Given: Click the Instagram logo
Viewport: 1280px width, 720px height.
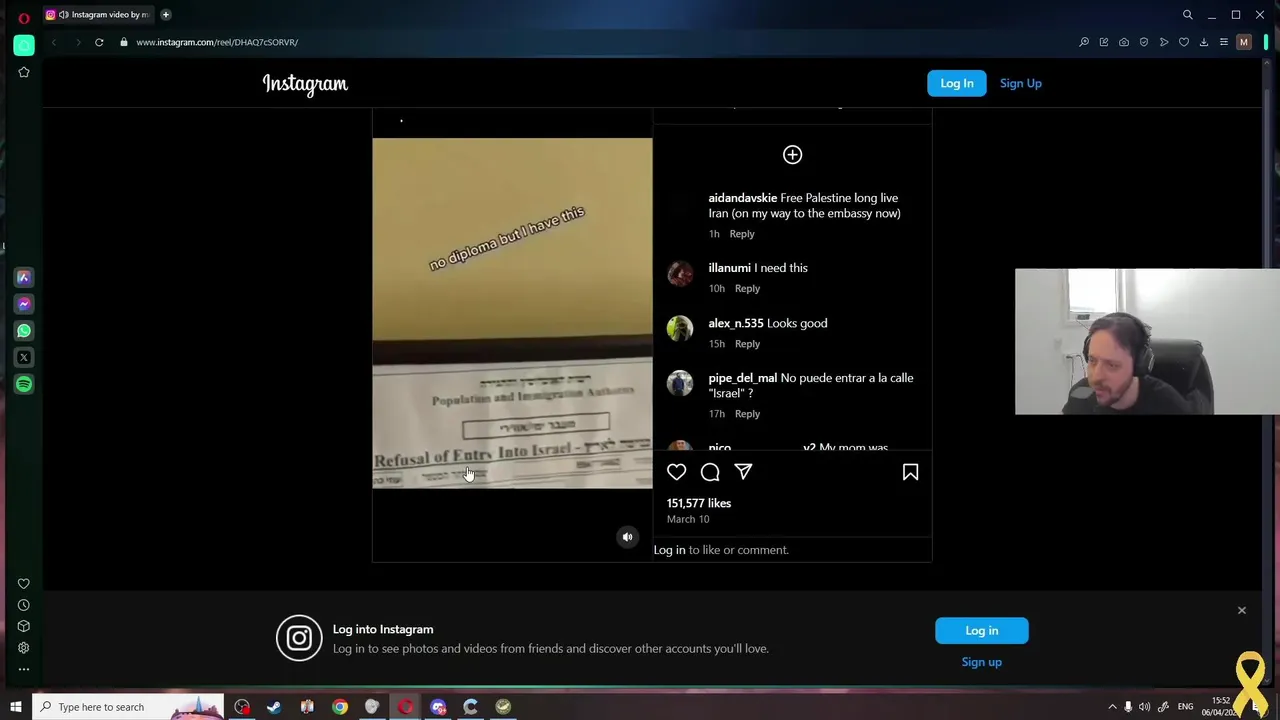Looking at the screenshot, I should click(305, 84).
